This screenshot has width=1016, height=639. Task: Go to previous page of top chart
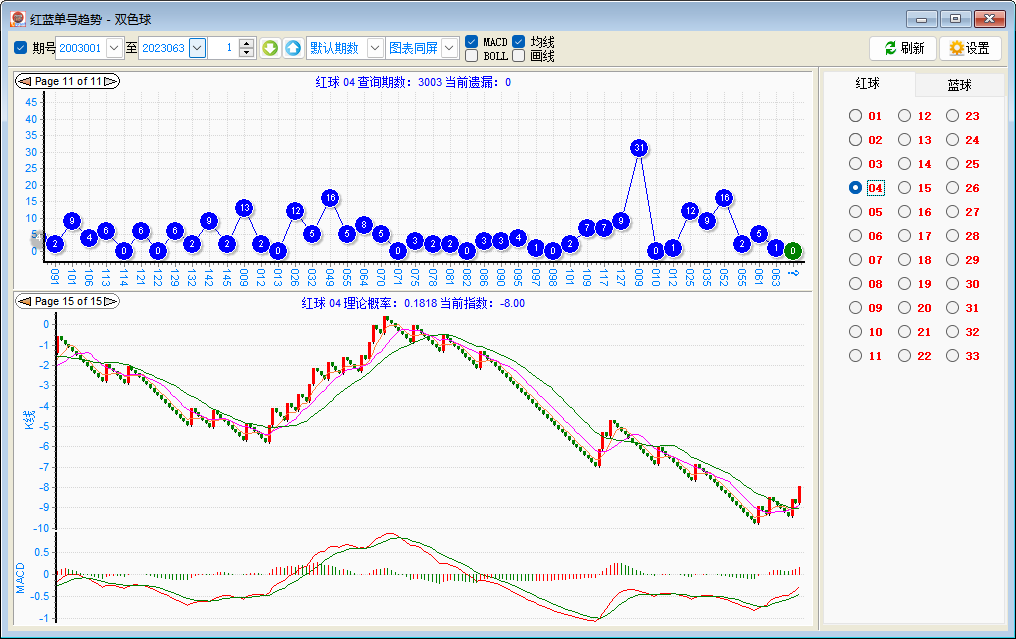[25, 81]
